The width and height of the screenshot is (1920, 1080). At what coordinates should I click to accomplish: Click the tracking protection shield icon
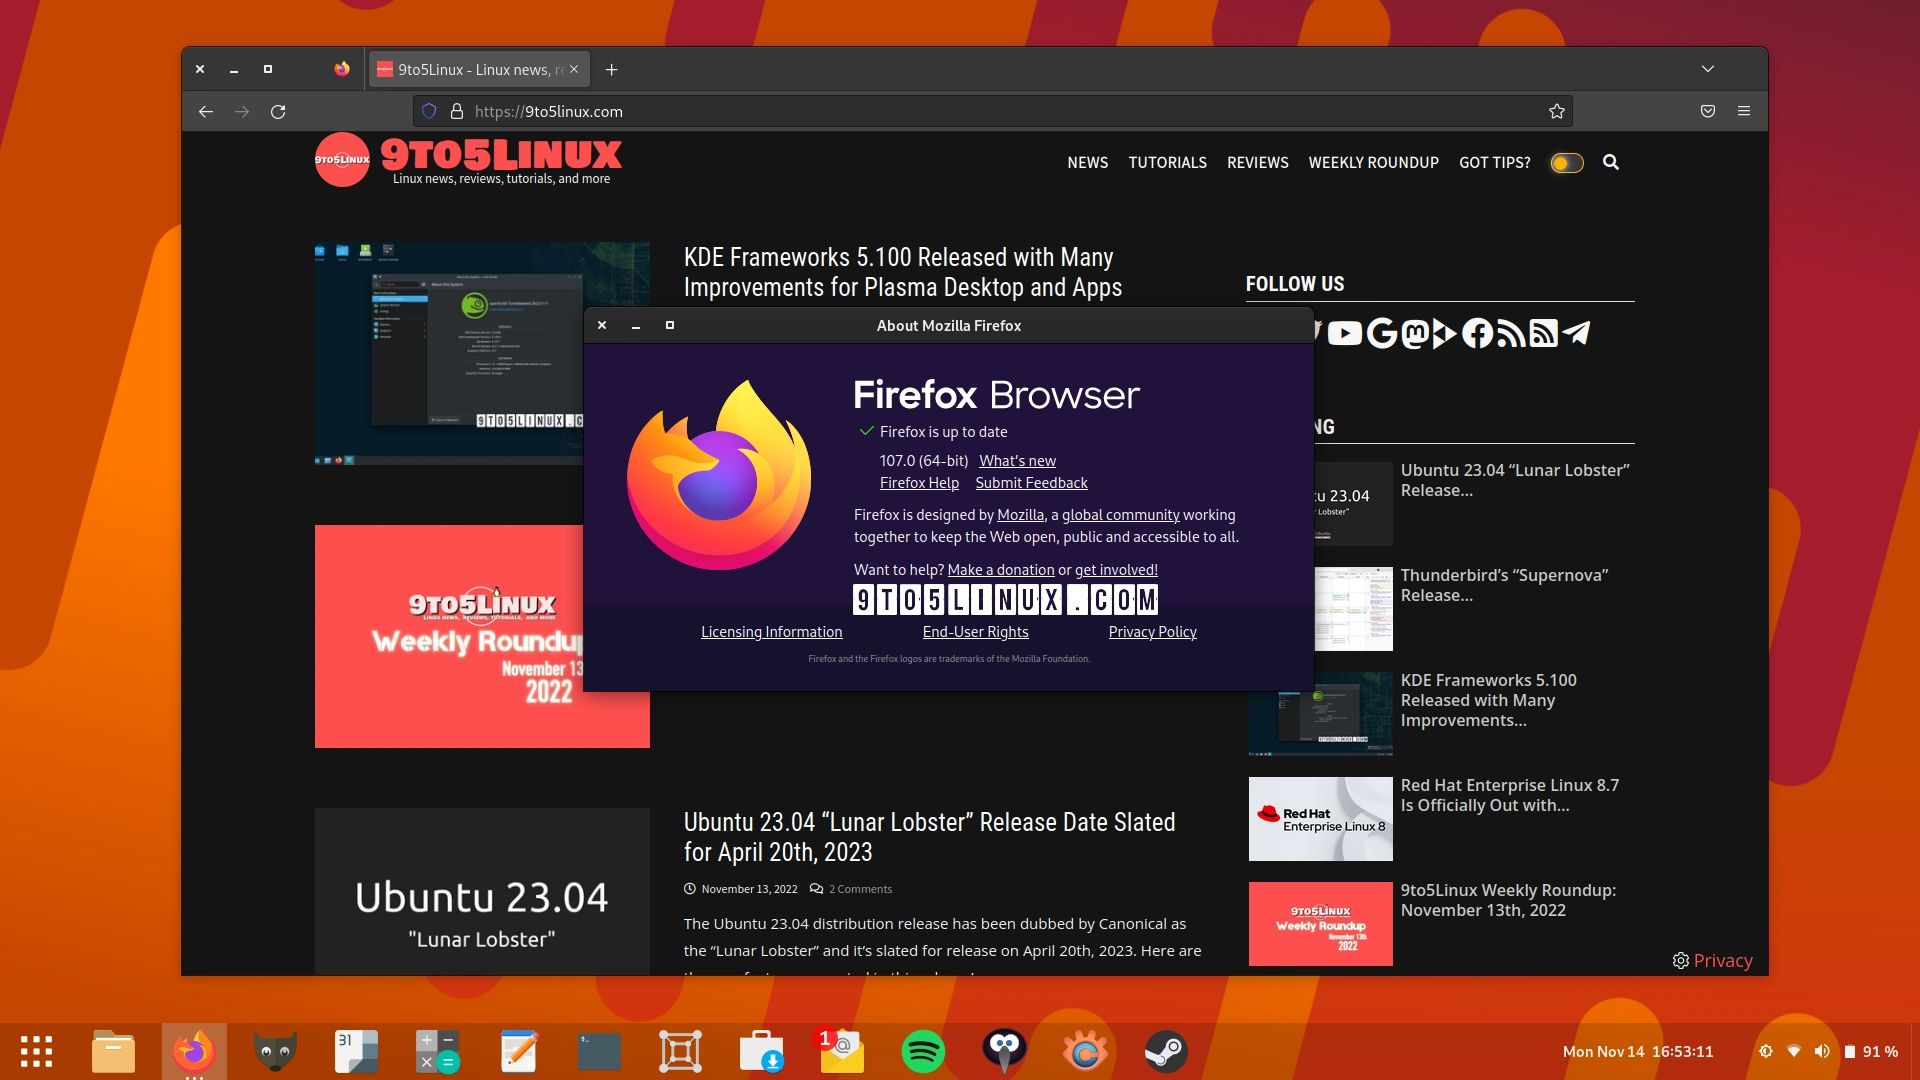tap(429, 112)
